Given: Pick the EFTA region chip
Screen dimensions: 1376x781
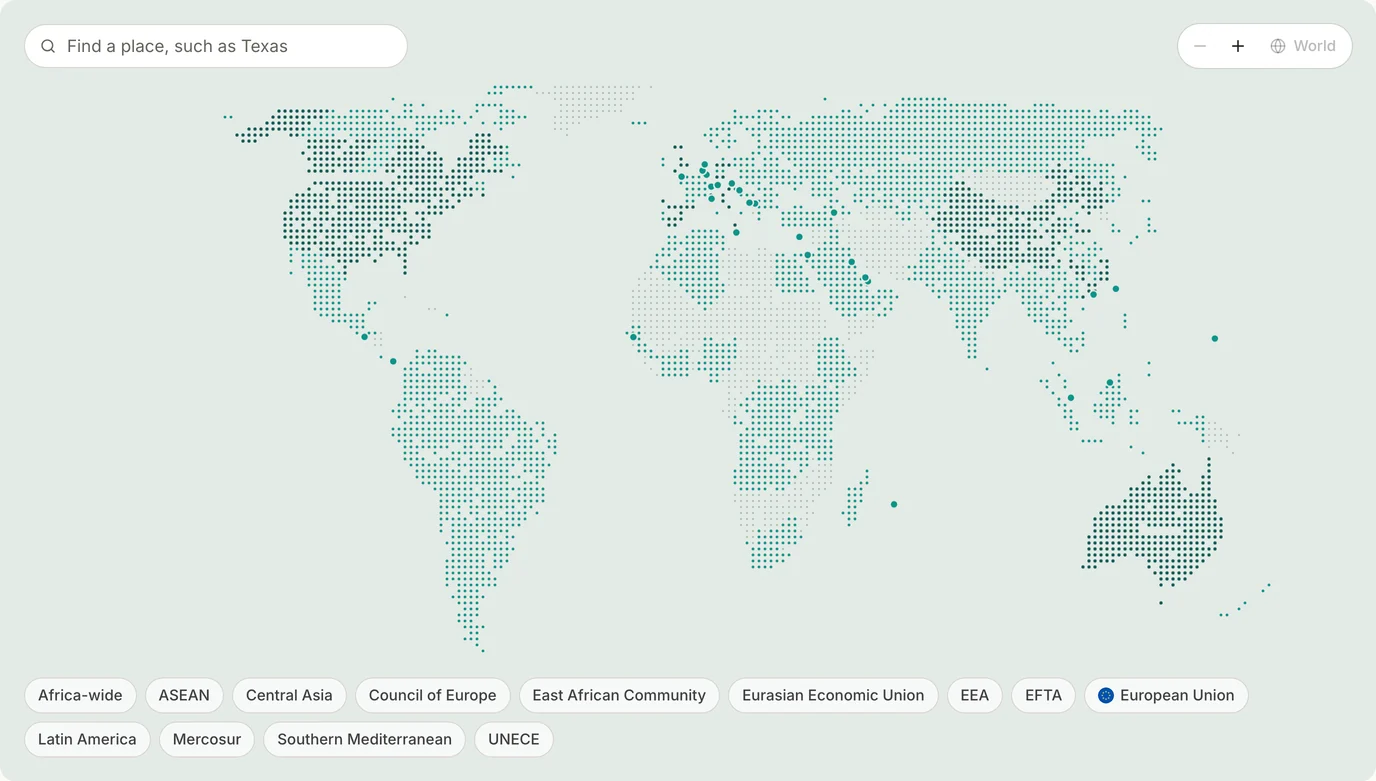Looking at the screenshot, I should pos(1043,695).
